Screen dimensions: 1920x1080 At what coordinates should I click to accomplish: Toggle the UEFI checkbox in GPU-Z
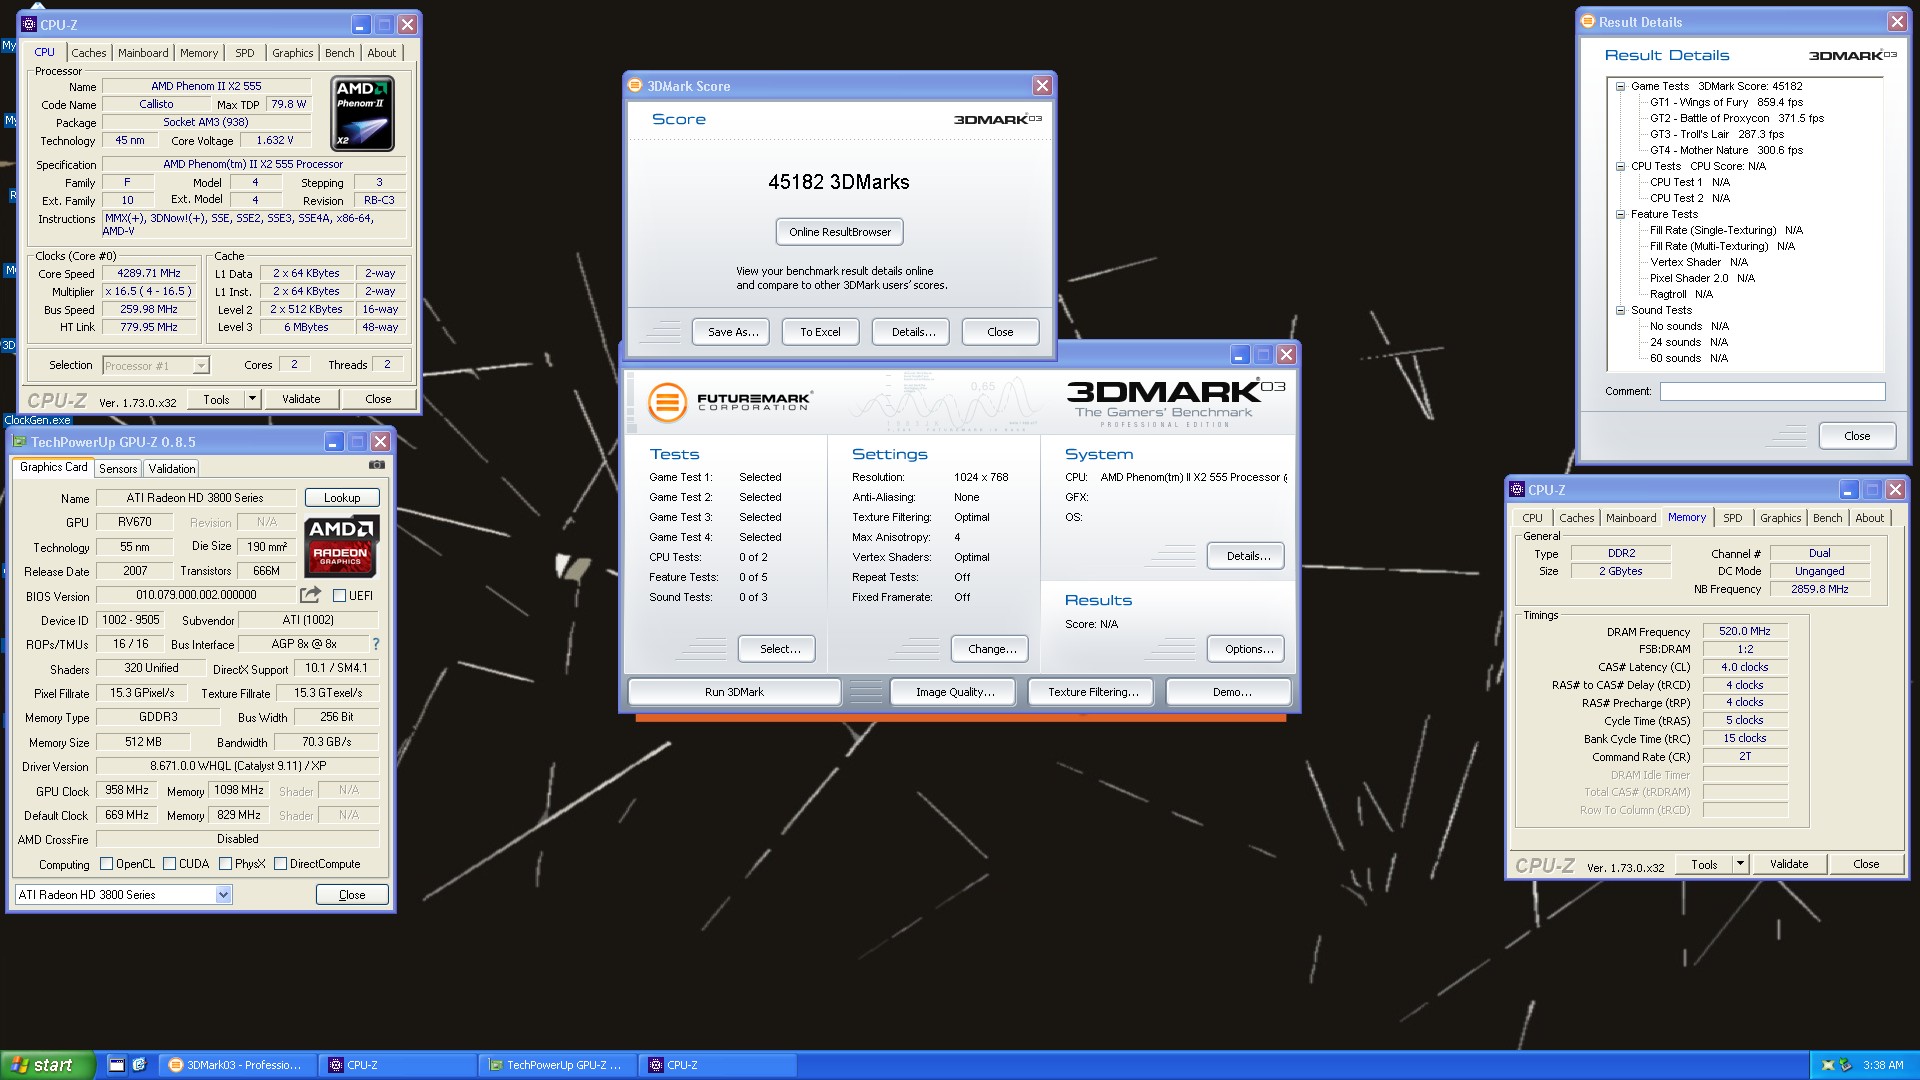click(339, 596)
